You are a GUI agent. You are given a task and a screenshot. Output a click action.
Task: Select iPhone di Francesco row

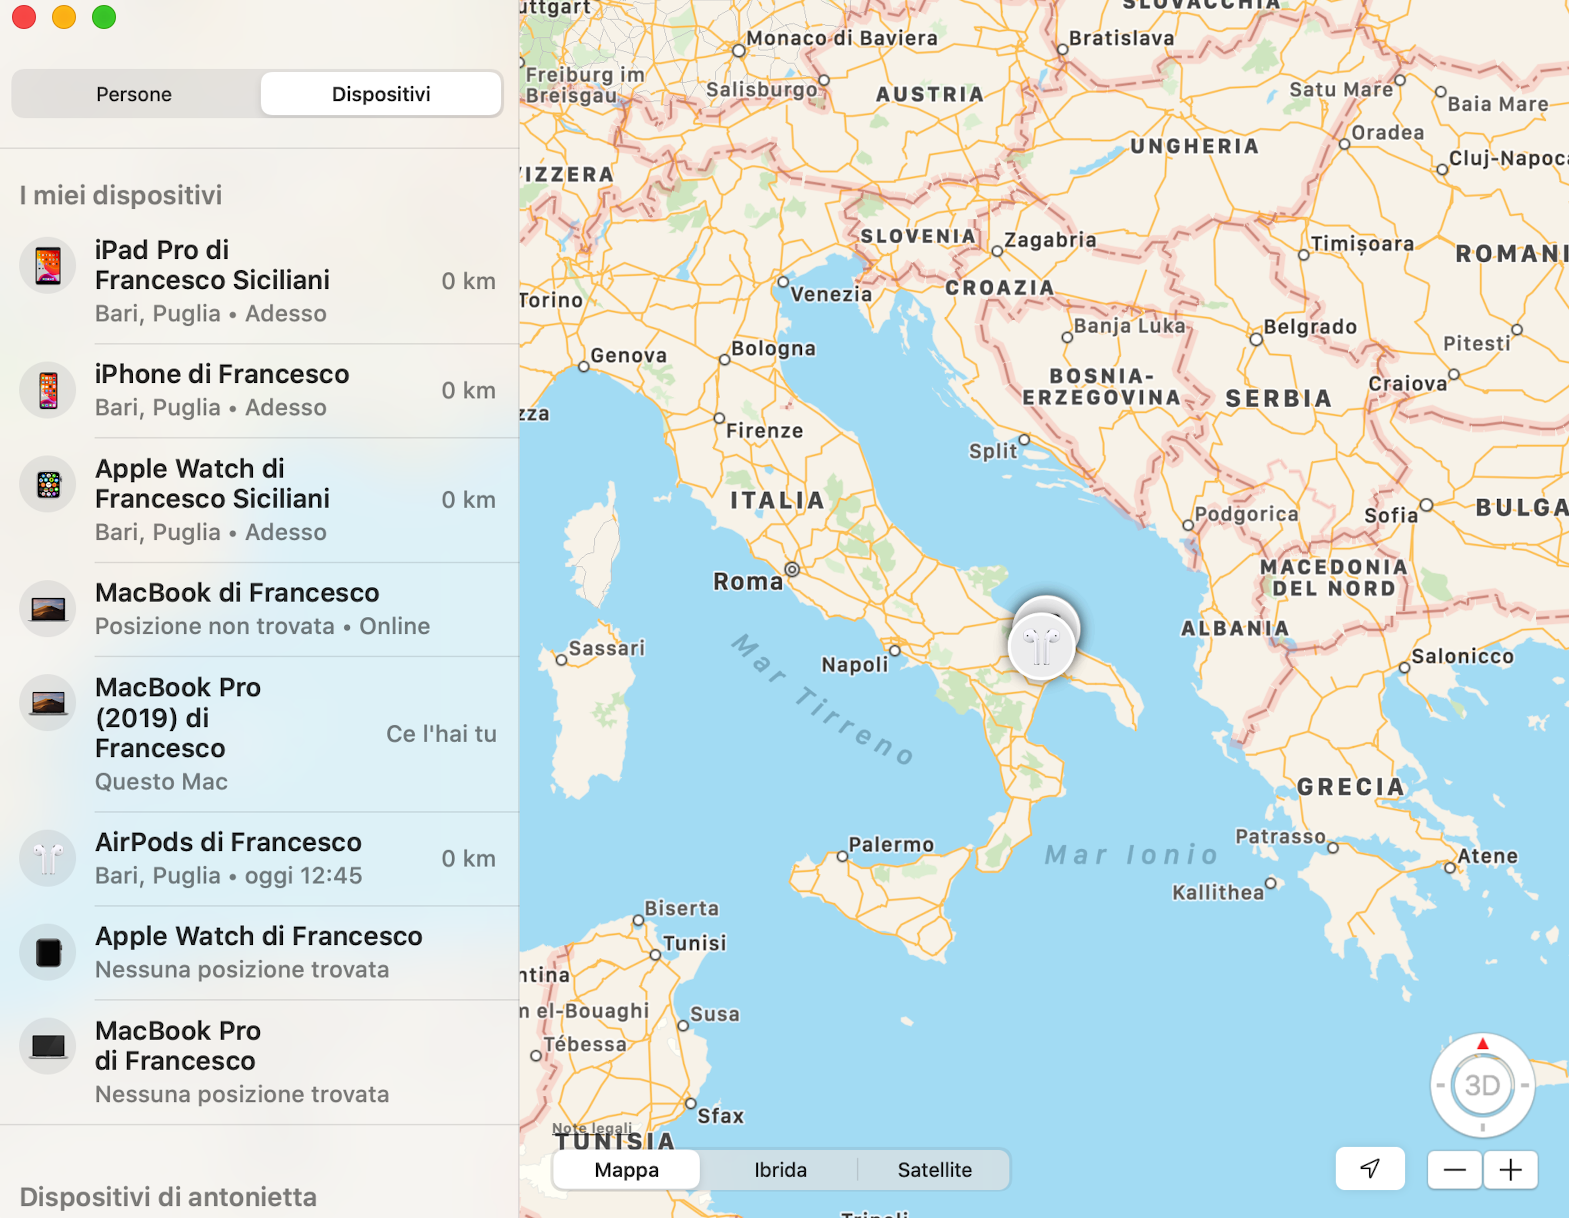pos(259,390)
